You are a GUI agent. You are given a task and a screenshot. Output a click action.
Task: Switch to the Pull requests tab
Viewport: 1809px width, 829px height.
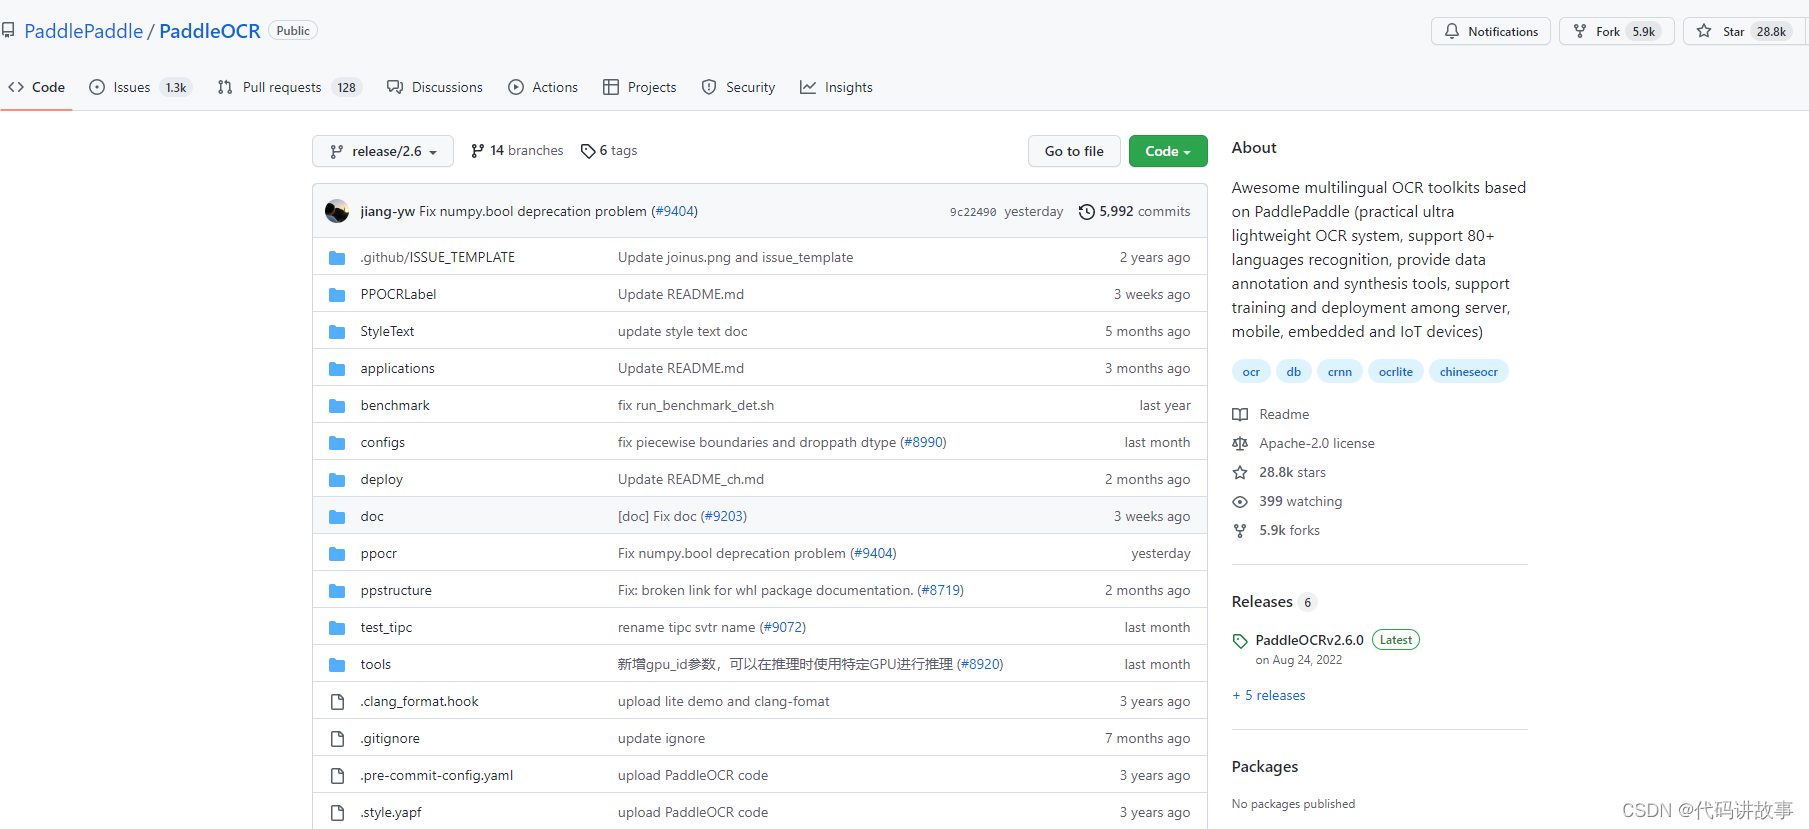[x=289, y=87]
